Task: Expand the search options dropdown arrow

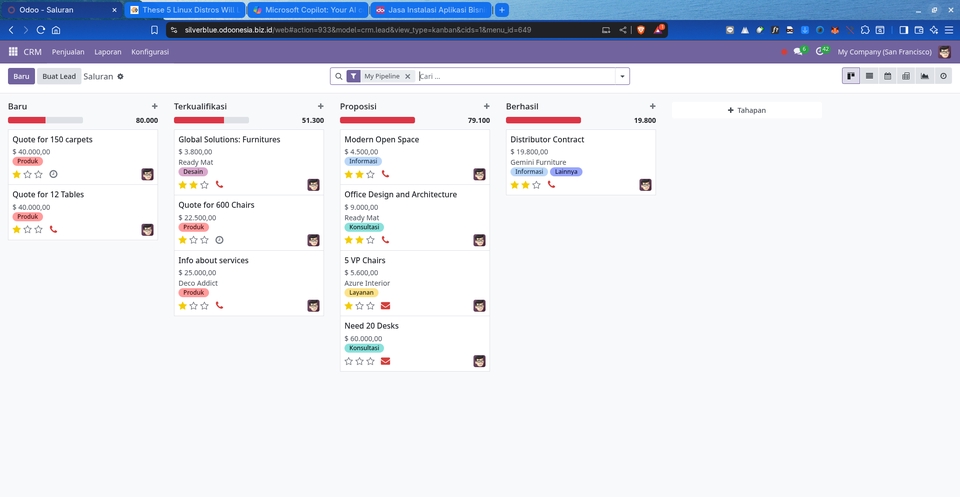Action: pyautogui.click(x=622, y=76)
